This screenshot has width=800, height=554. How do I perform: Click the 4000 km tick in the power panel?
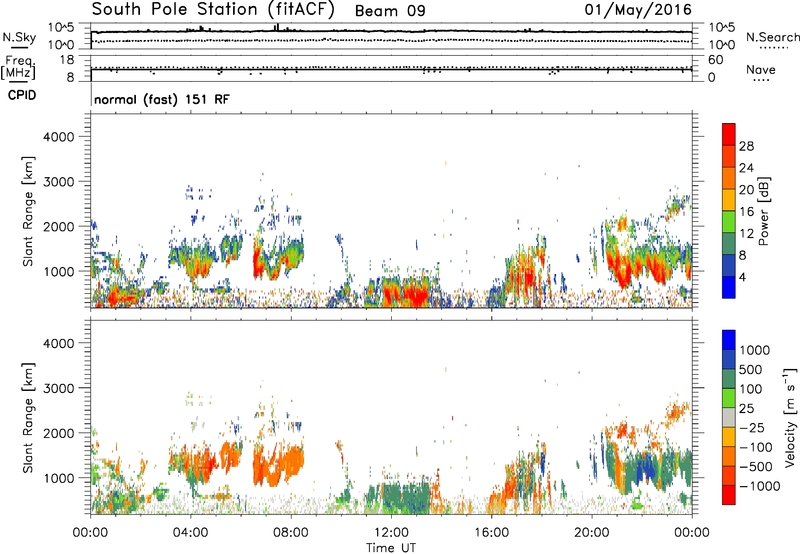tap(59, 137)
